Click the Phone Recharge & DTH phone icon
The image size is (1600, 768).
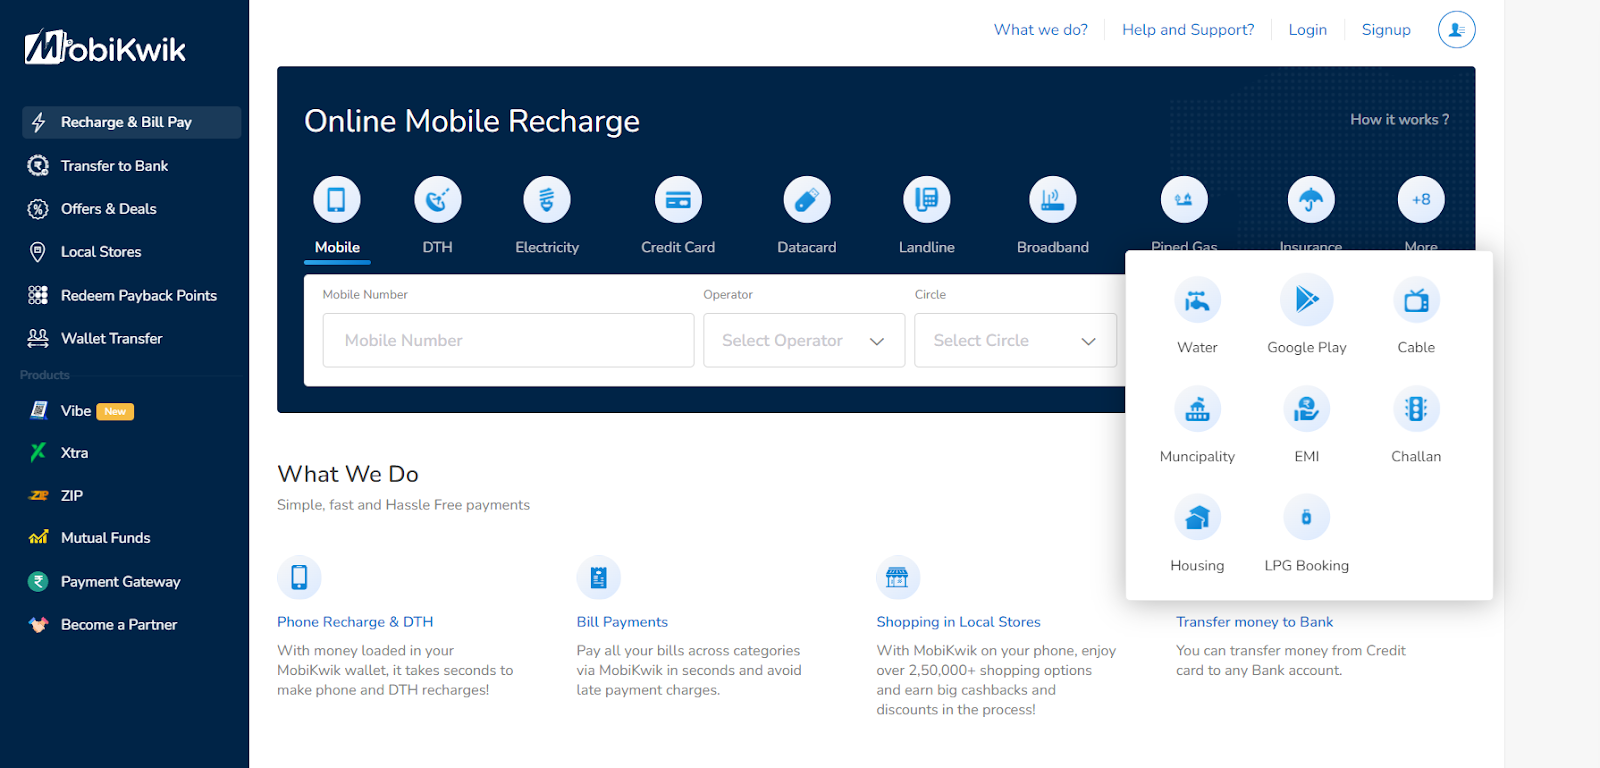[x=299, y=578]
